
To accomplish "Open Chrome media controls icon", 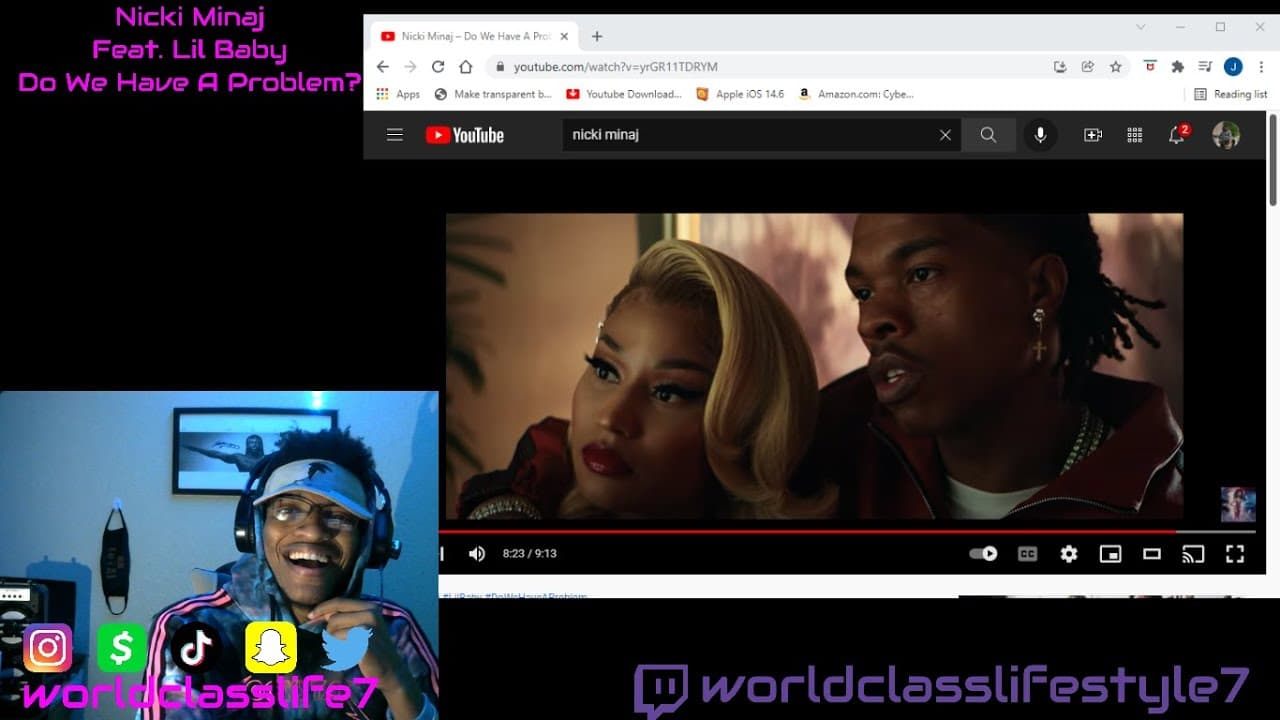I will (1205, 67).
